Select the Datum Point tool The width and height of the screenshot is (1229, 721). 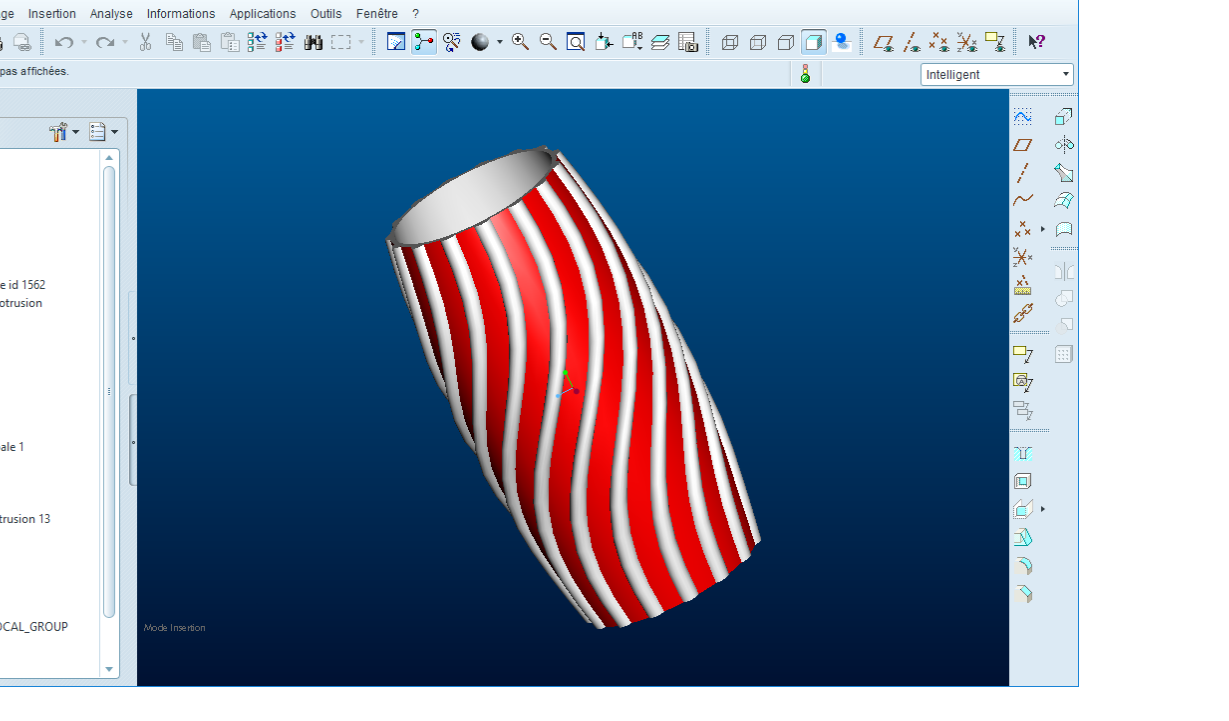click(x=1022, y=229)
